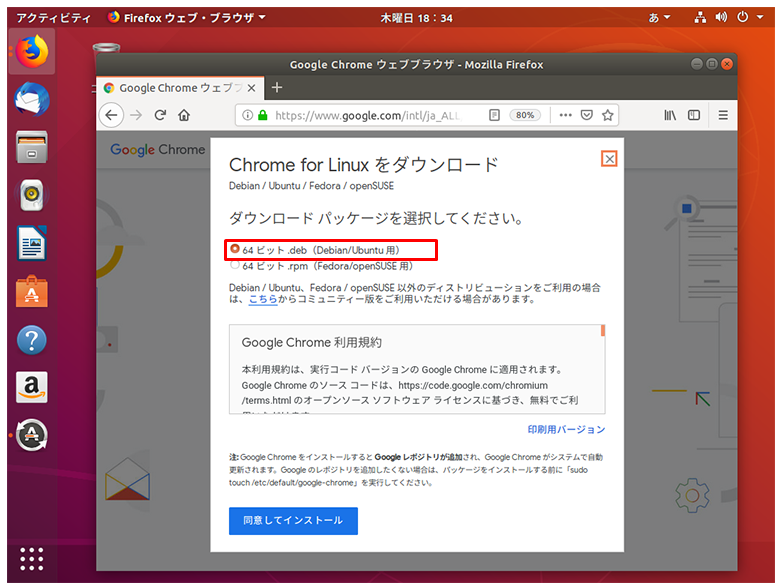Show site information icon in URL bar
The height and width of the screenshot is (586, 778).
[x=247, y=115]
